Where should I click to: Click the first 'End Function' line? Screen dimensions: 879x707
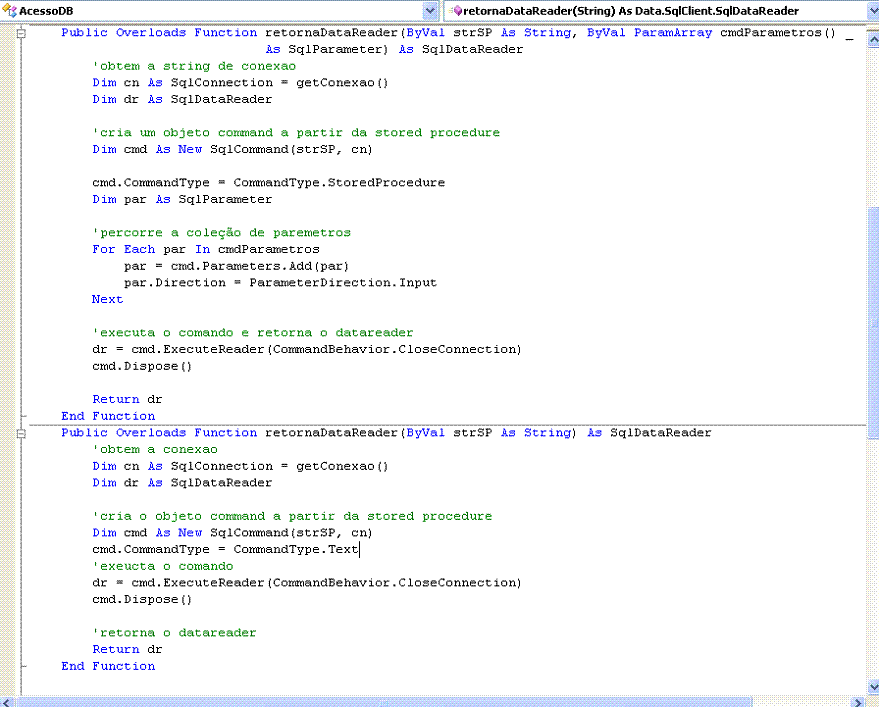coord(108,416)
